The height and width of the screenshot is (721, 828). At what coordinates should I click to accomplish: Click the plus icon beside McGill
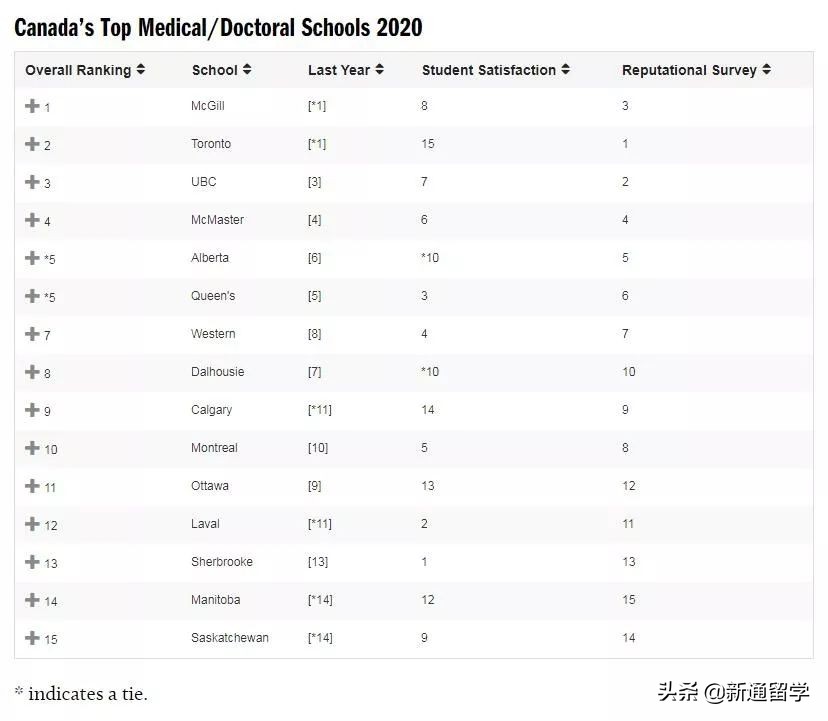tap(33, 106)
